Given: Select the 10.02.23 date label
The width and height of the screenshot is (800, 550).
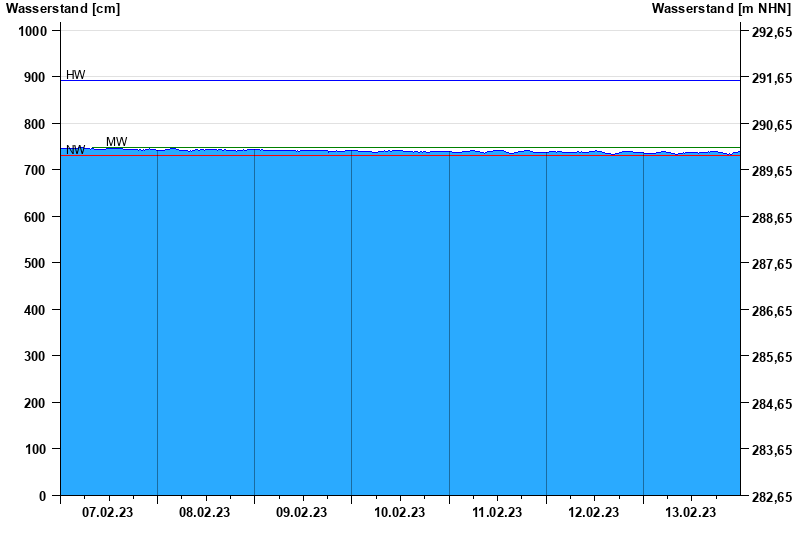Looking at the screenshot, I should 399,513.
